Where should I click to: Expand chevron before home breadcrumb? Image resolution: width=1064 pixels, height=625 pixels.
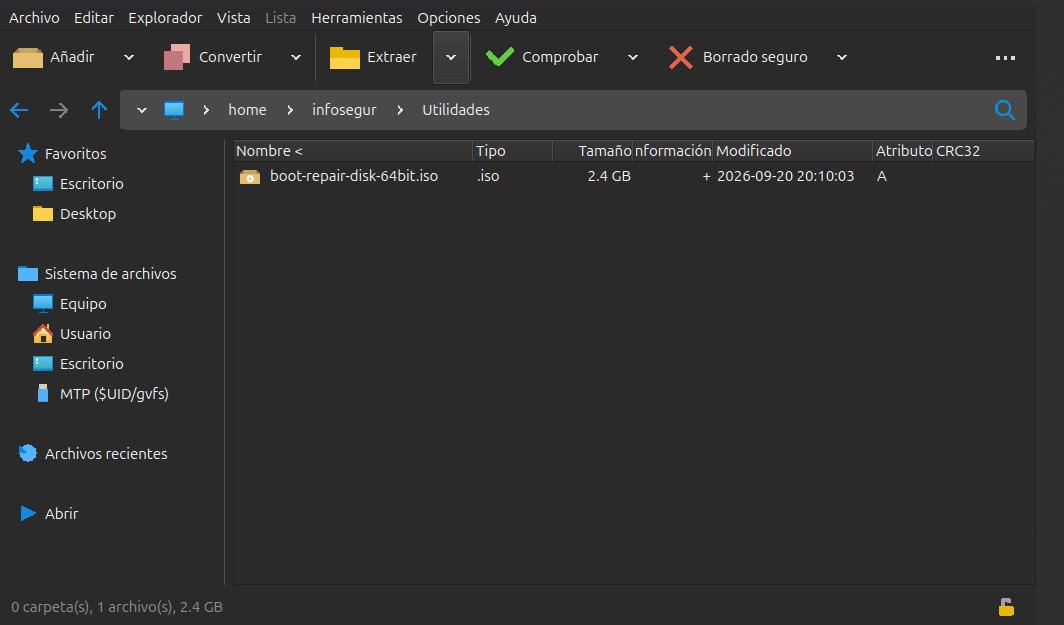(x=206, y=110)
